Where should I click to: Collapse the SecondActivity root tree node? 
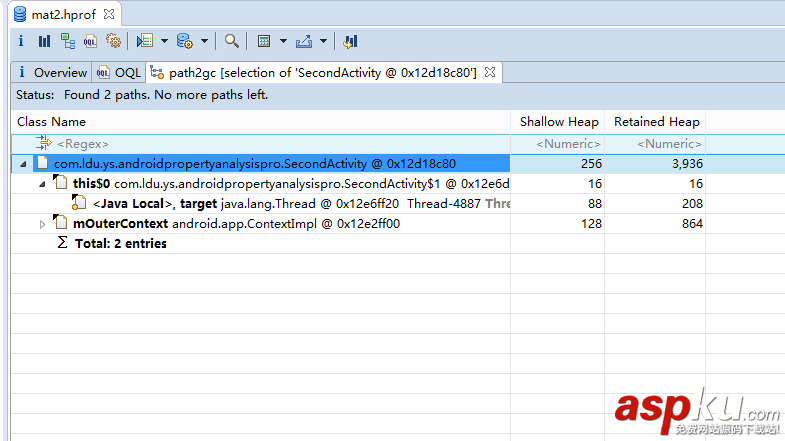coord(23,164)
